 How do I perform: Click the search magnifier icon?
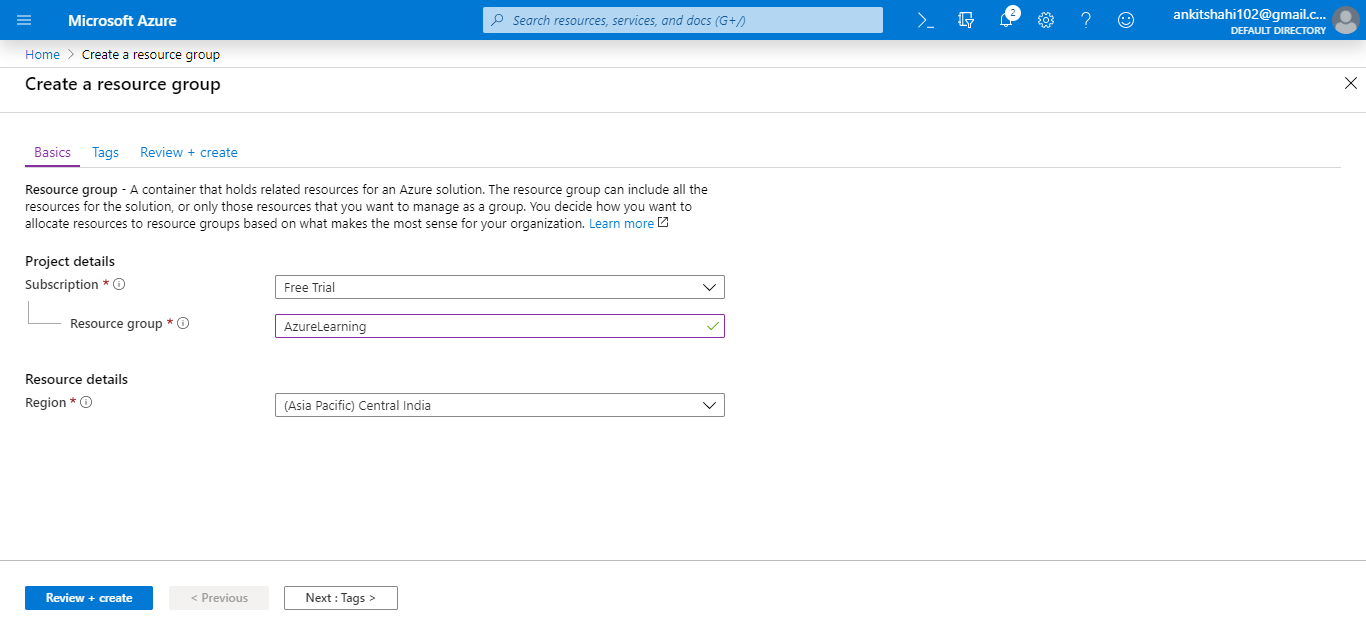click(x=498, y=20)
